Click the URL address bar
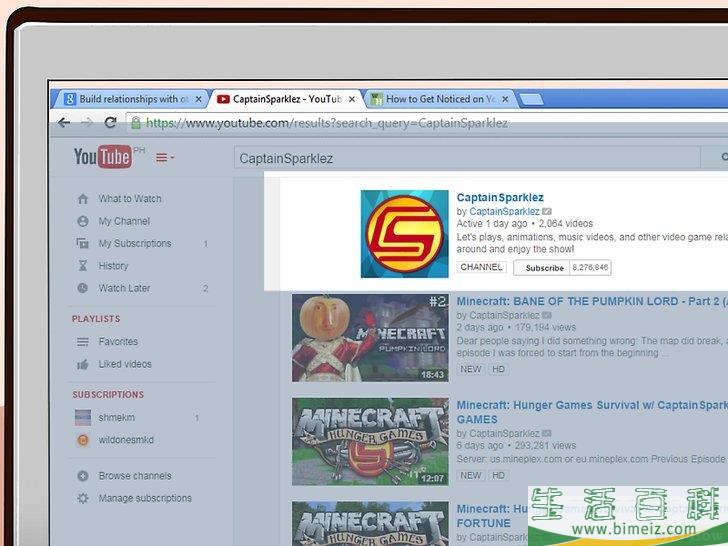The image size is (728, 546). coord(427,123)
